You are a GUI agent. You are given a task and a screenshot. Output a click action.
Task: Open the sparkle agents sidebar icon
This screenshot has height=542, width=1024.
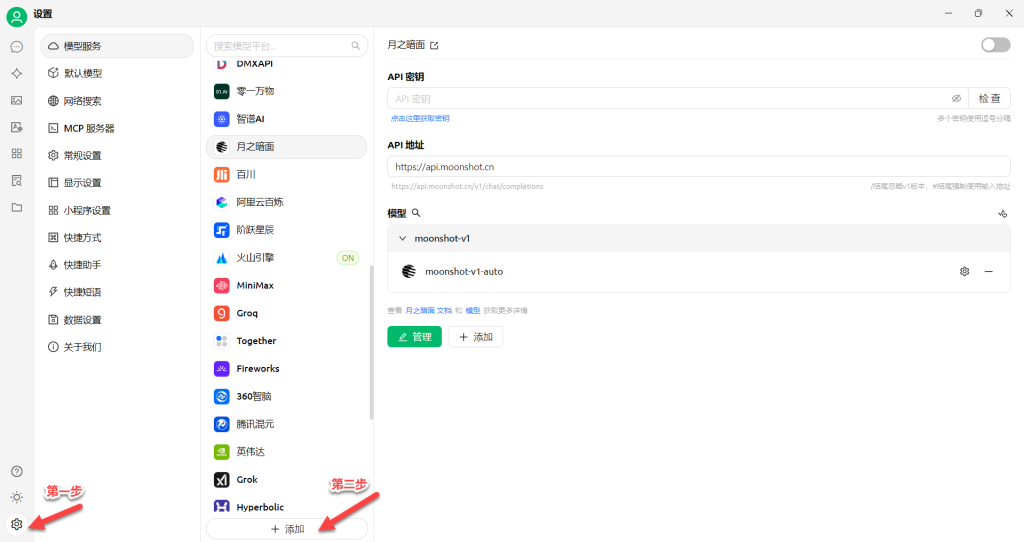tap(17, 74)
